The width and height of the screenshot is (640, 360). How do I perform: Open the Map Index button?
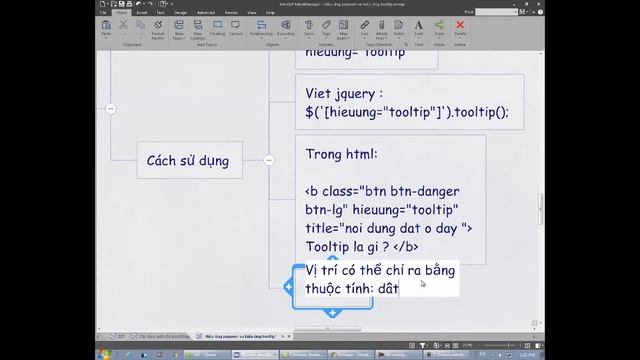[343, 25]
